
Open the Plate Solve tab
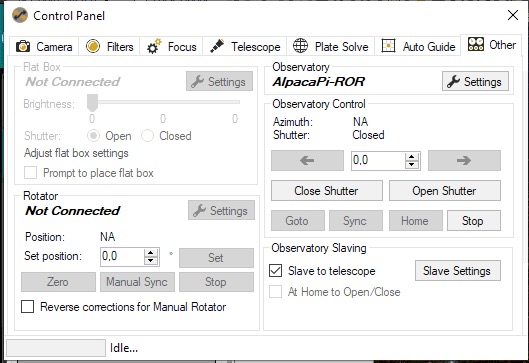point(330,46)
